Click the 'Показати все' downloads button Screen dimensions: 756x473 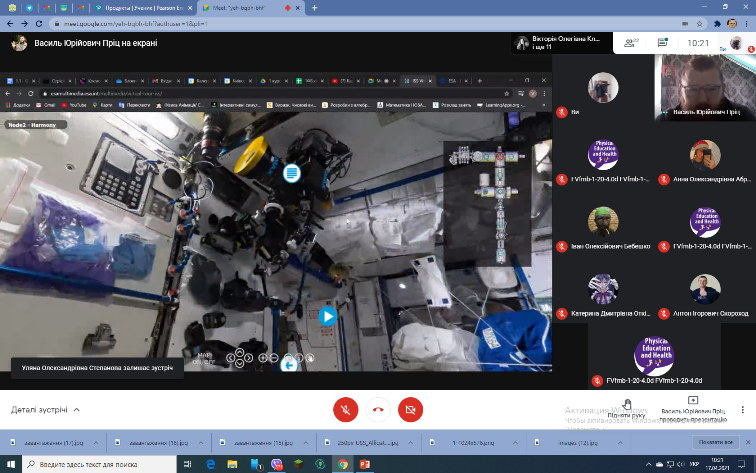pos(714,442)
